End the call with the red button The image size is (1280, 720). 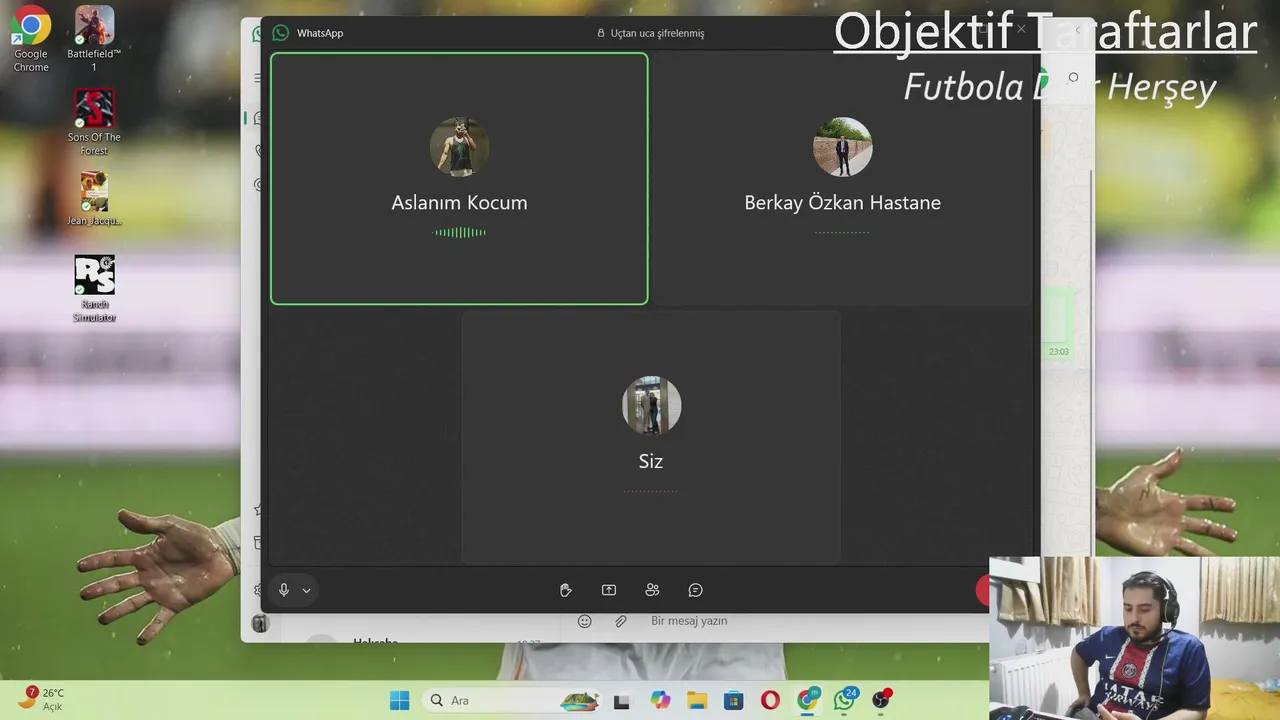pos(983,591)
